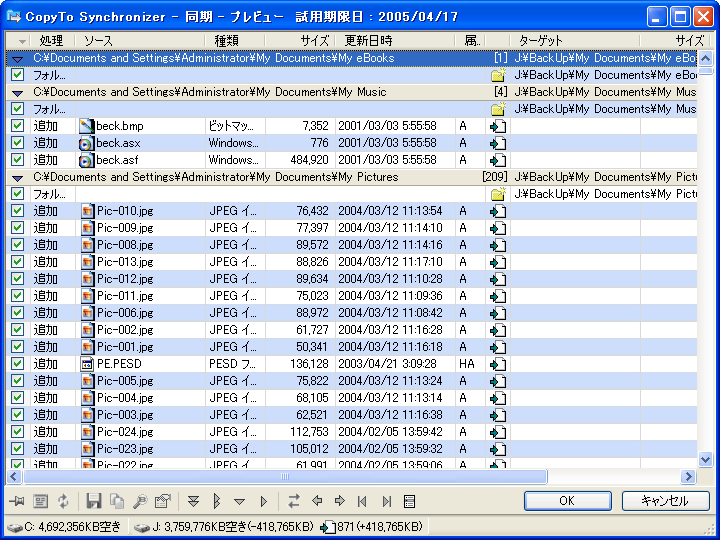This screenshot has height=540, width=720.
Task: Click the list view icon at toolbar end
Action: coord(409,501)
